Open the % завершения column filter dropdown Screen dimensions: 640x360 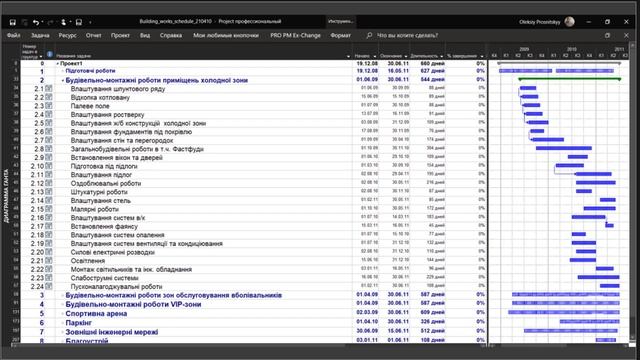(x=482, y=56)
